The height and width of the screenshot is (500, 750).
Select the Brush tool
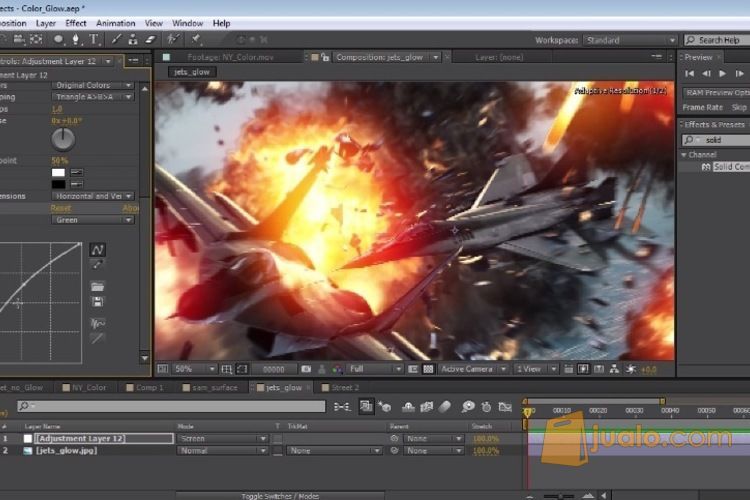[116, 40]
